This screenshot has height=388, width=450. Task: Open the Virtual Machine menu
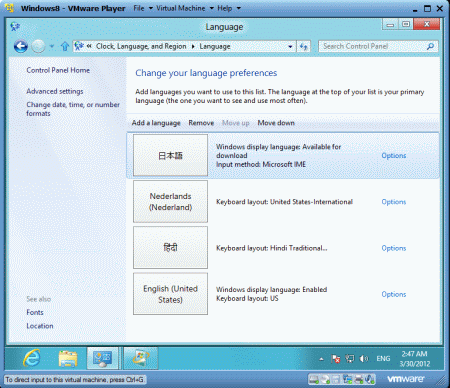(x=185, y=8)
